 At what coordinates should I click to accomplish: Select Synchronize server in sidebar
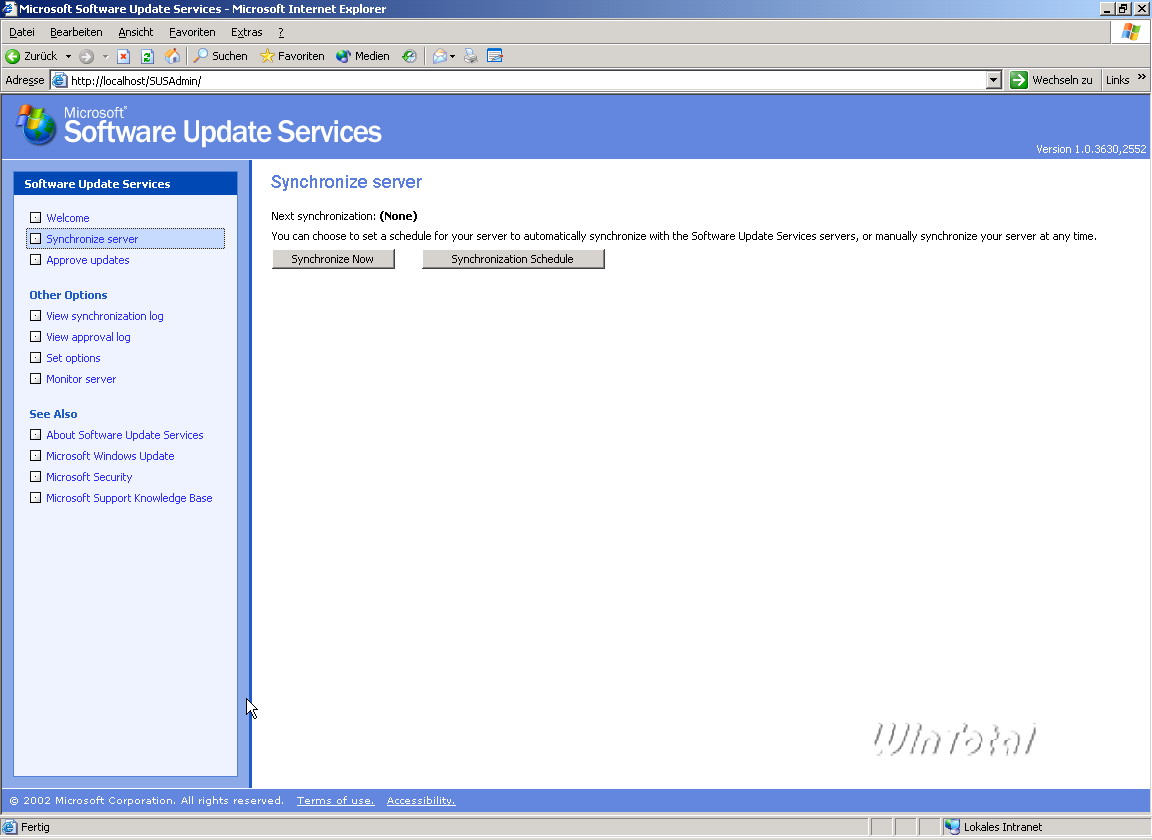[x=126, y=239]
